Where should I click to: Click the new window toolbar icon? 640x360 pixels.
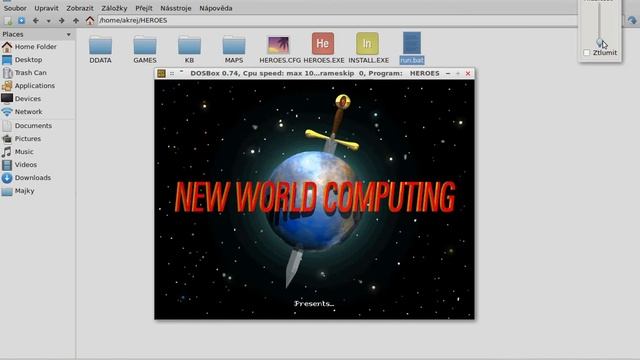8,20
